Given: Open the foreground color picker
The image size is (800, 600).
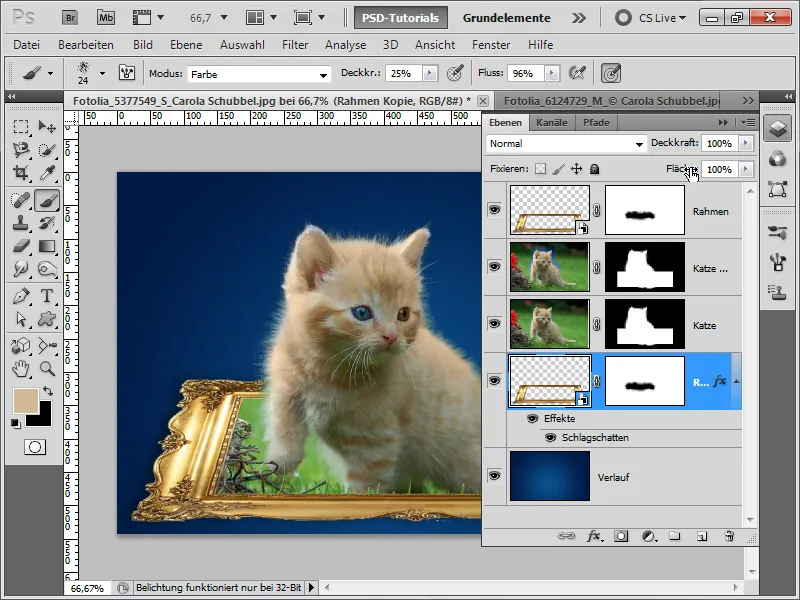Looking at the screenshot, I should click(24, 399).
